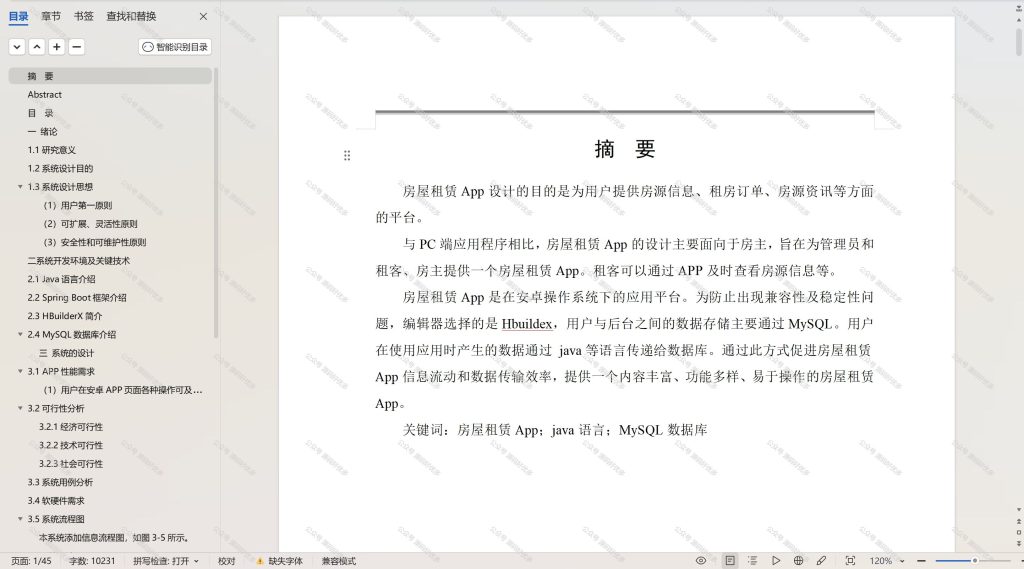
Task: Go to the 目 录 outline entry
Action: click(x=40, y=113)
